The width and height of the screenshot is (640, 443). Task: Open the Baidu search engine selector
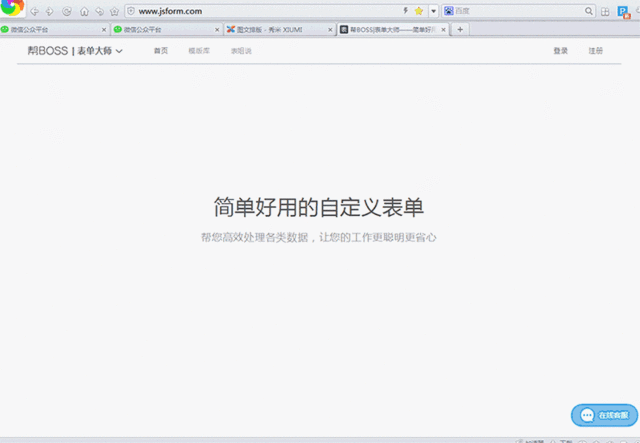(x=449, y=11)
